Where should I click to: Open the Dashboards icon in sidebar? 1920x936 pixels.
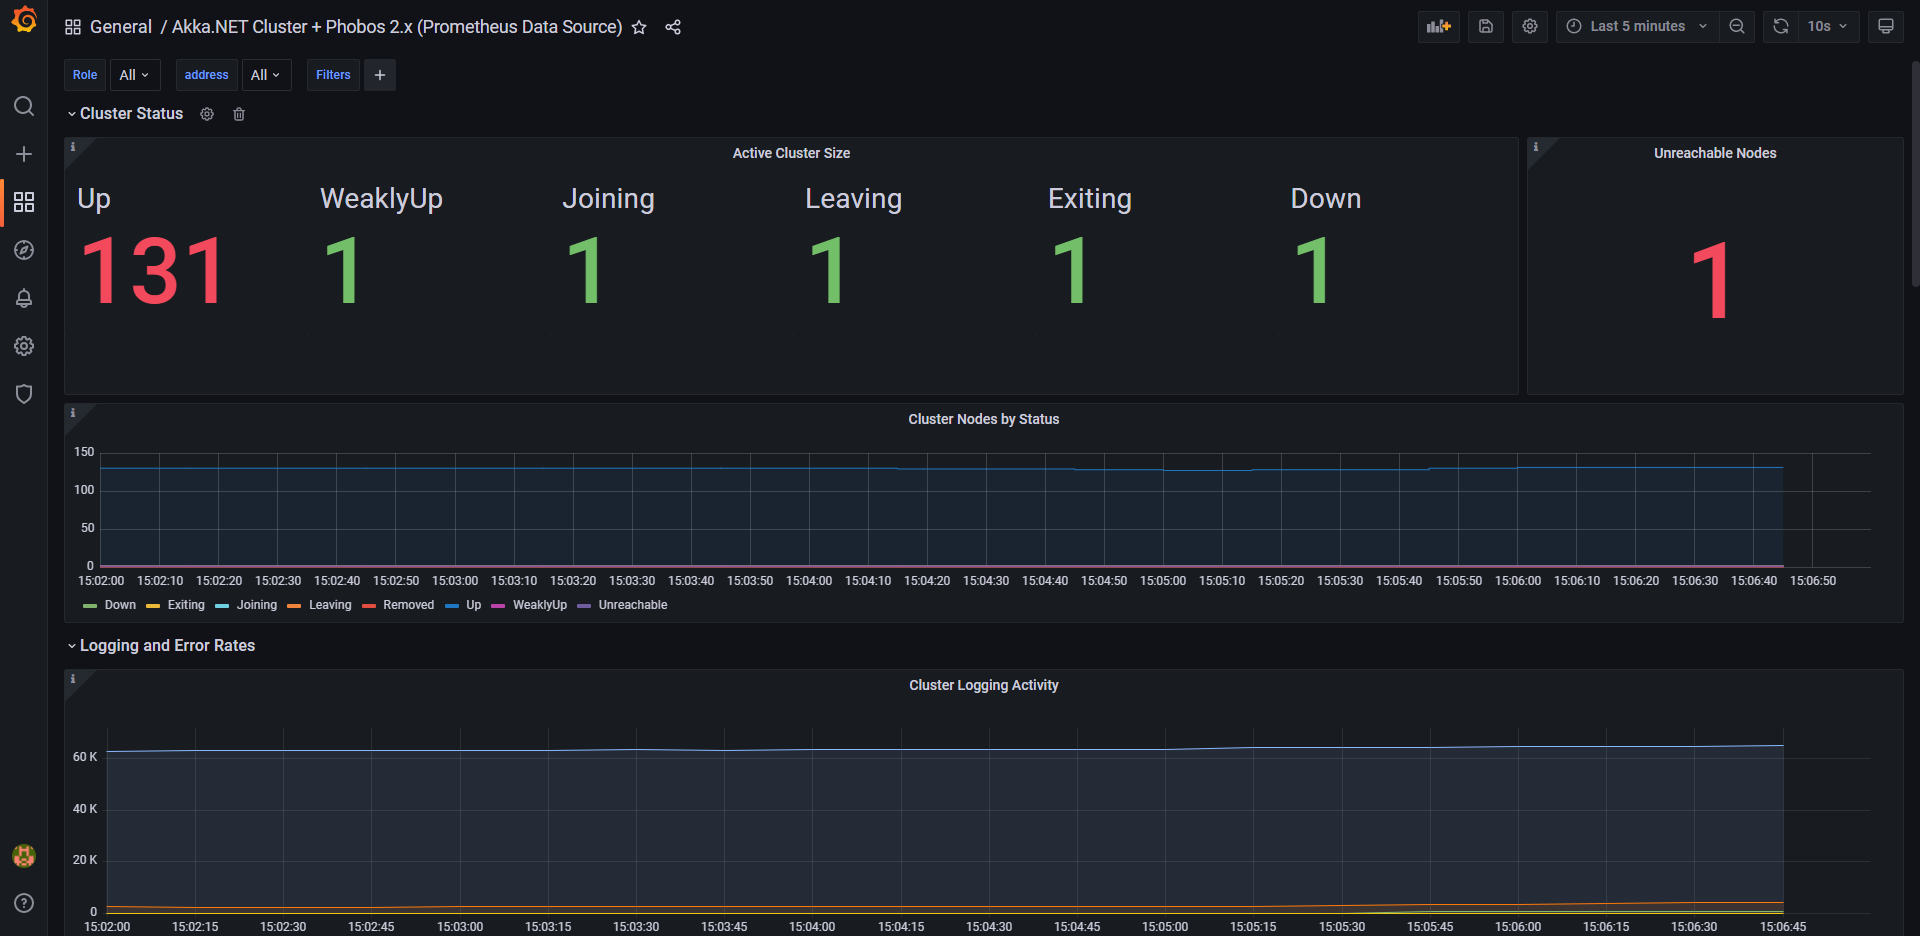point(24,202)
